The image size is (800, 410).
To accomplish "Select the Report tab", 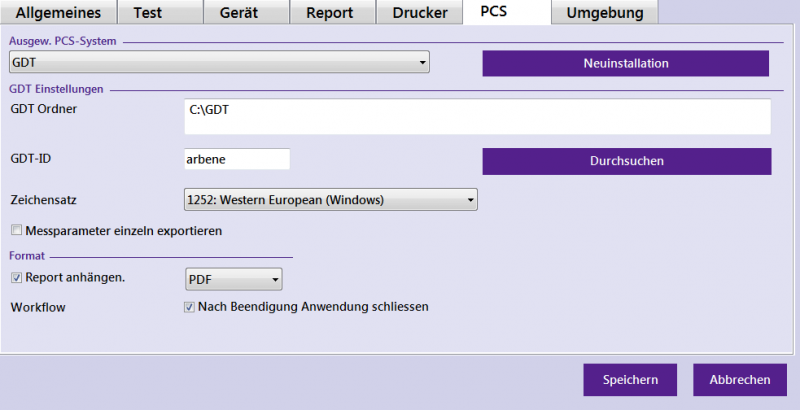I will point(332,12).
